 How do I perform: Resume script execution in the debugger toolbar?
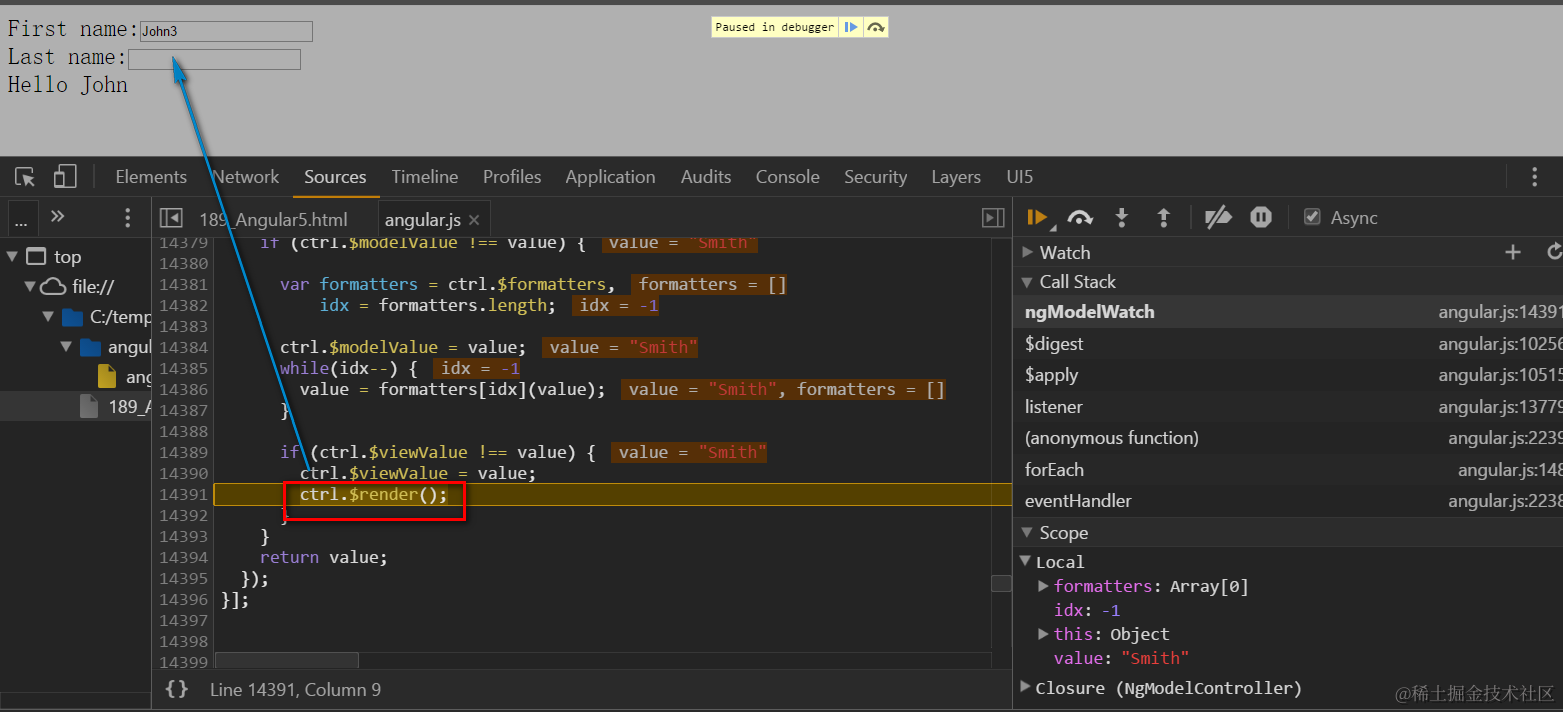(x=1037, y=217)
